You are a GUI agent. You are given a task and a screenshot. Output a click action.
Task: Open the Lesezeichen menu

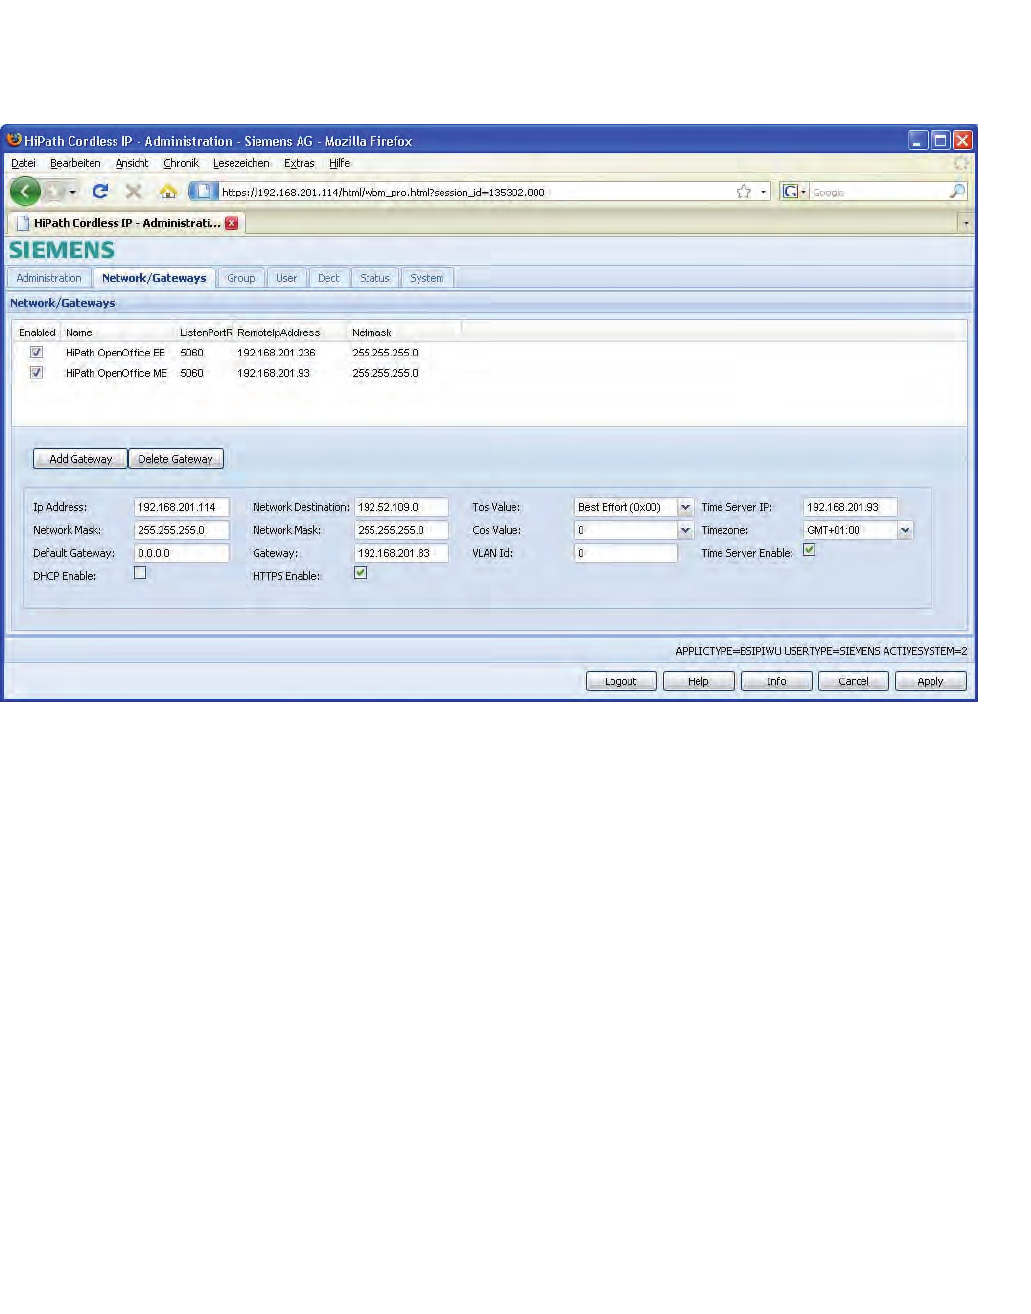[241, 163]
